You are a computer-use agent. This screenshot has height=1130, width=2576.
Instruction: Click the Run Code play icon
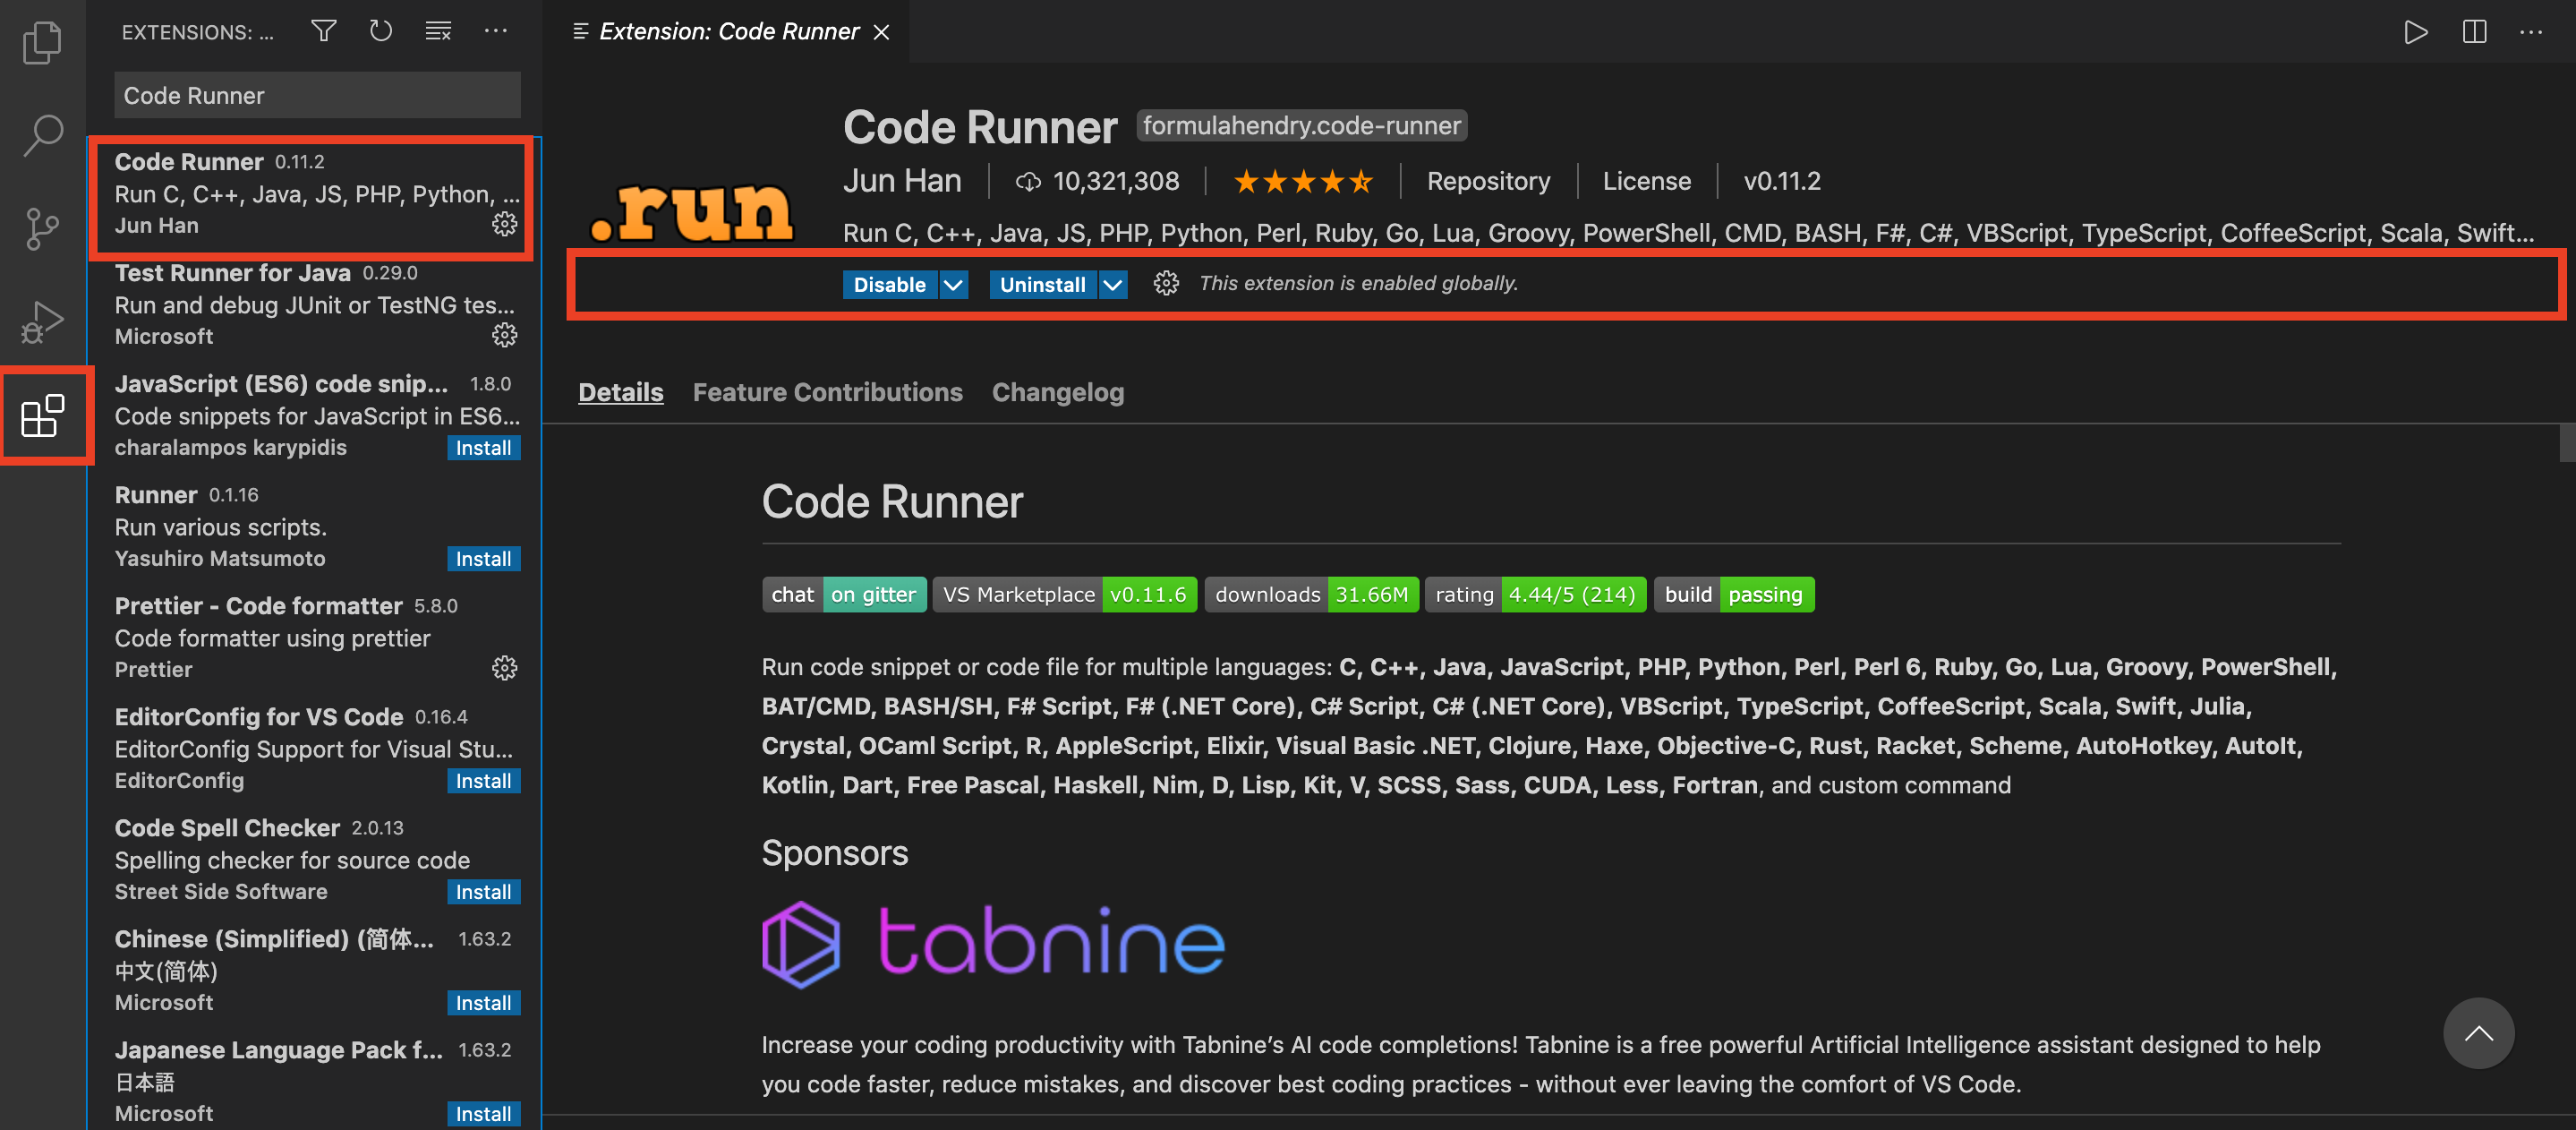(x=2415, y=32)
